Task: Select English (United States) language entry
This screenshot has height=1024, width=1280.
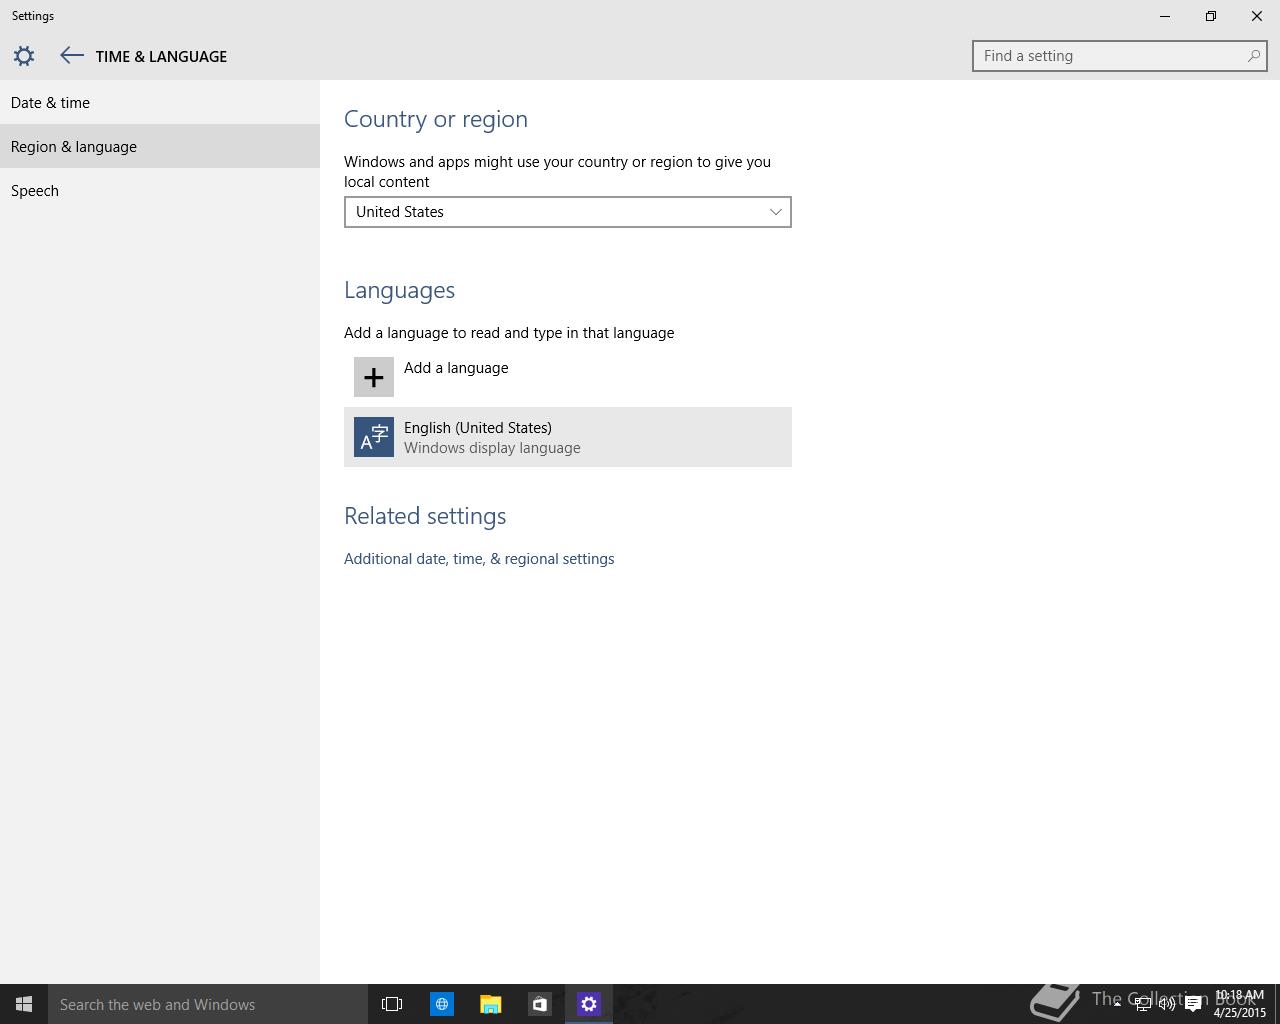Action: pos(568,437)
